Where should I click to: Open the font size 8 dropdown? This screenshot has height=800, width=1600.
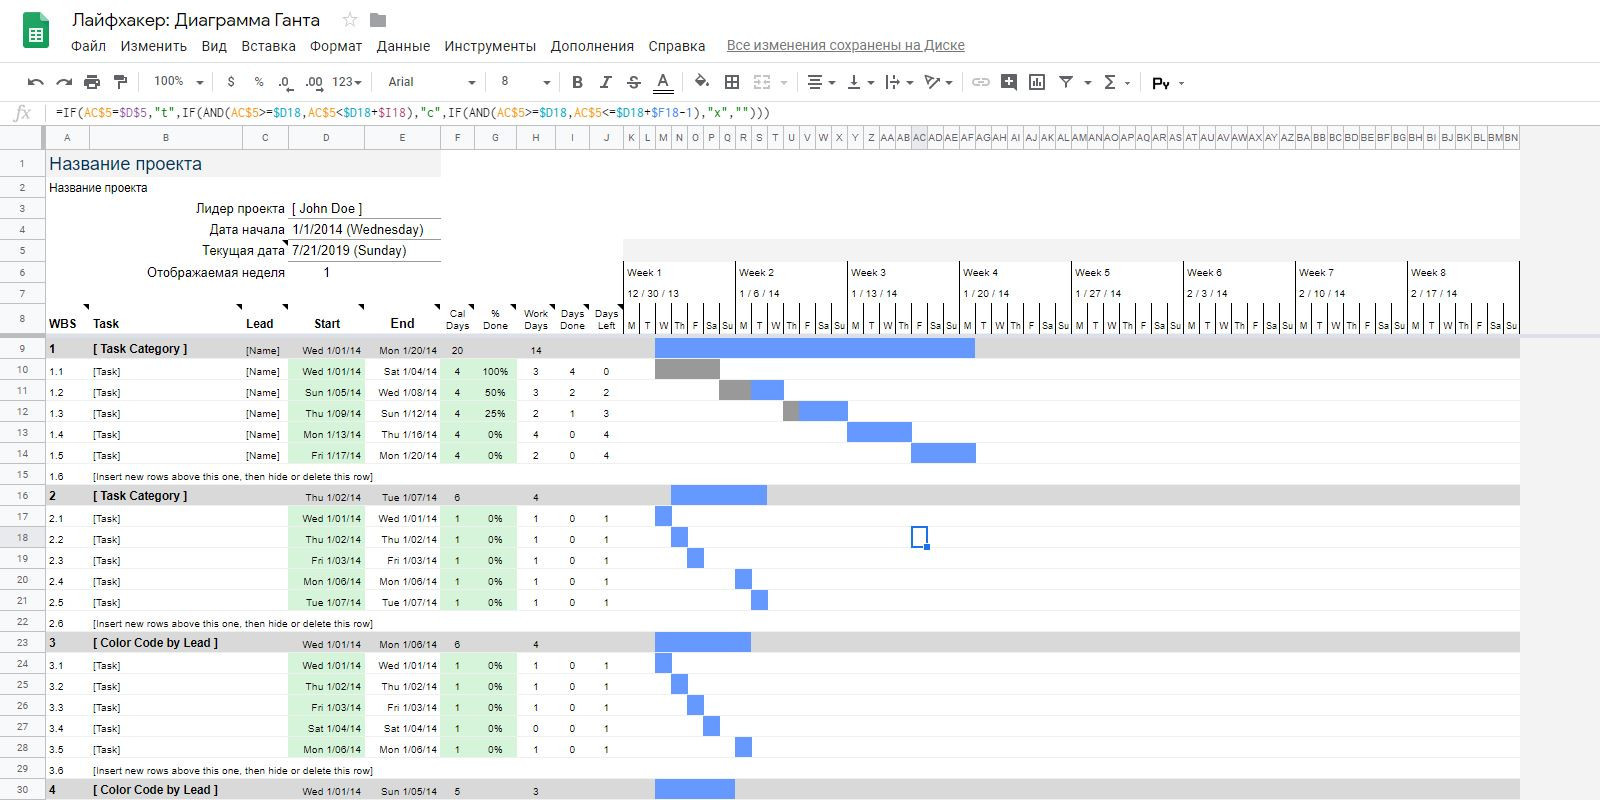(525, 82)
